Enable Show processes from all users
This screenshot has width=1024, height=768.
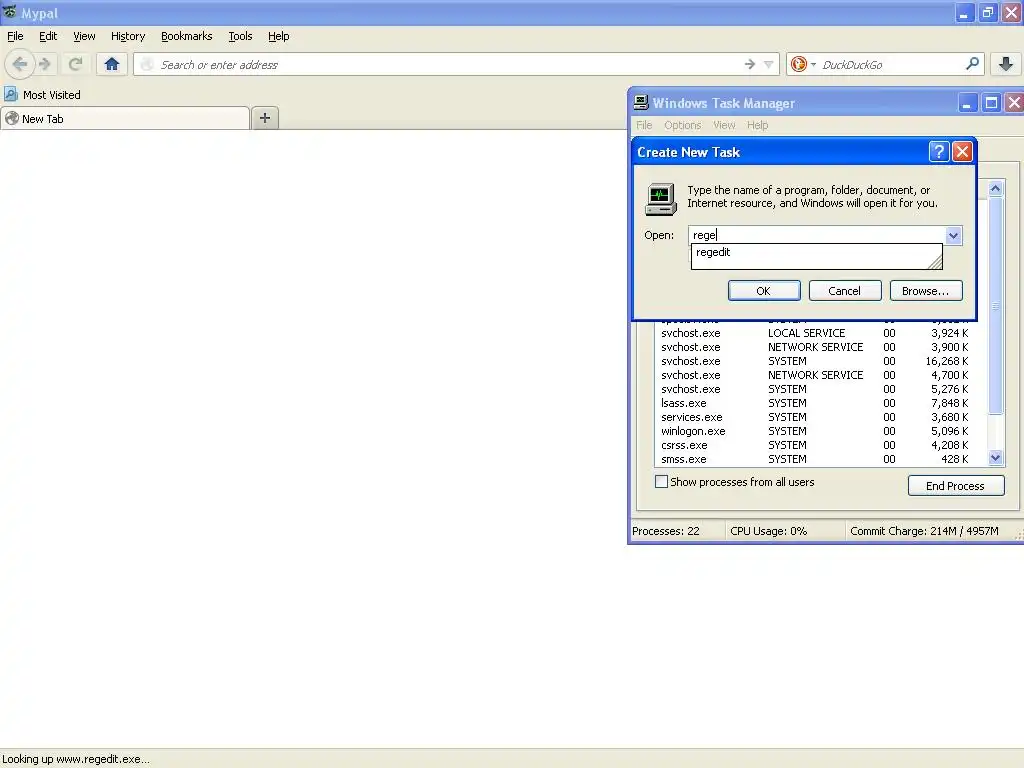(662, 481)
